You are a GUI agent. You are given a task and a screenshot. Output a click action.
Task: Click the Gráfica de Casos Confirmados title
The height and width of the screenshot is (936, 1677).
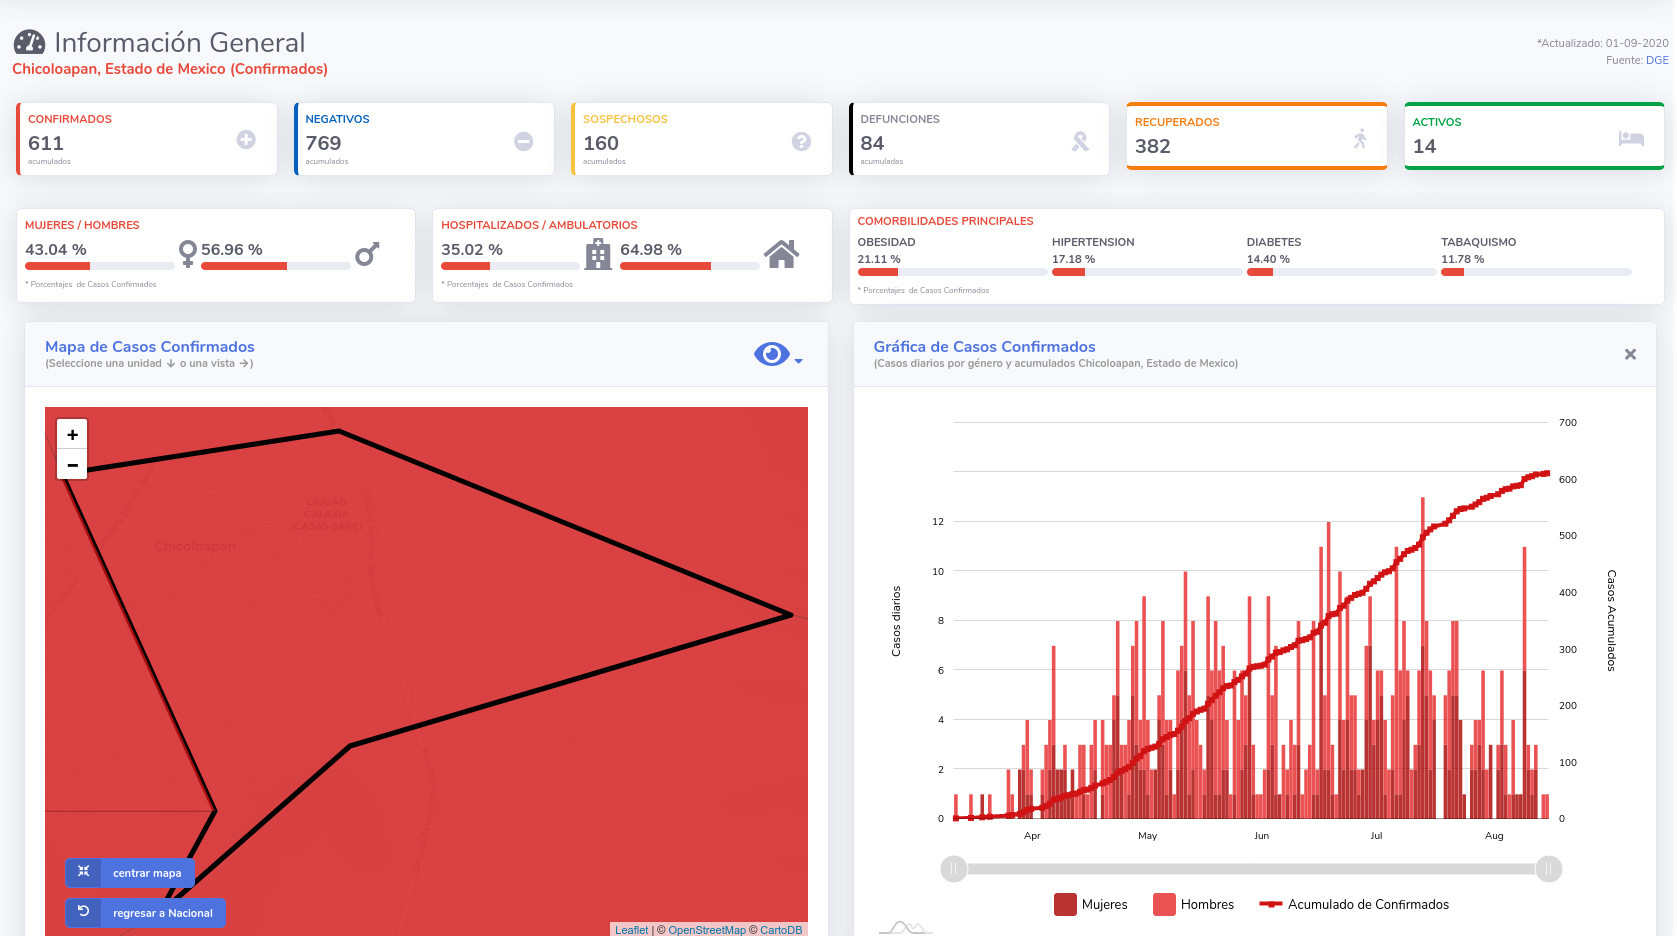pos(985,347)
